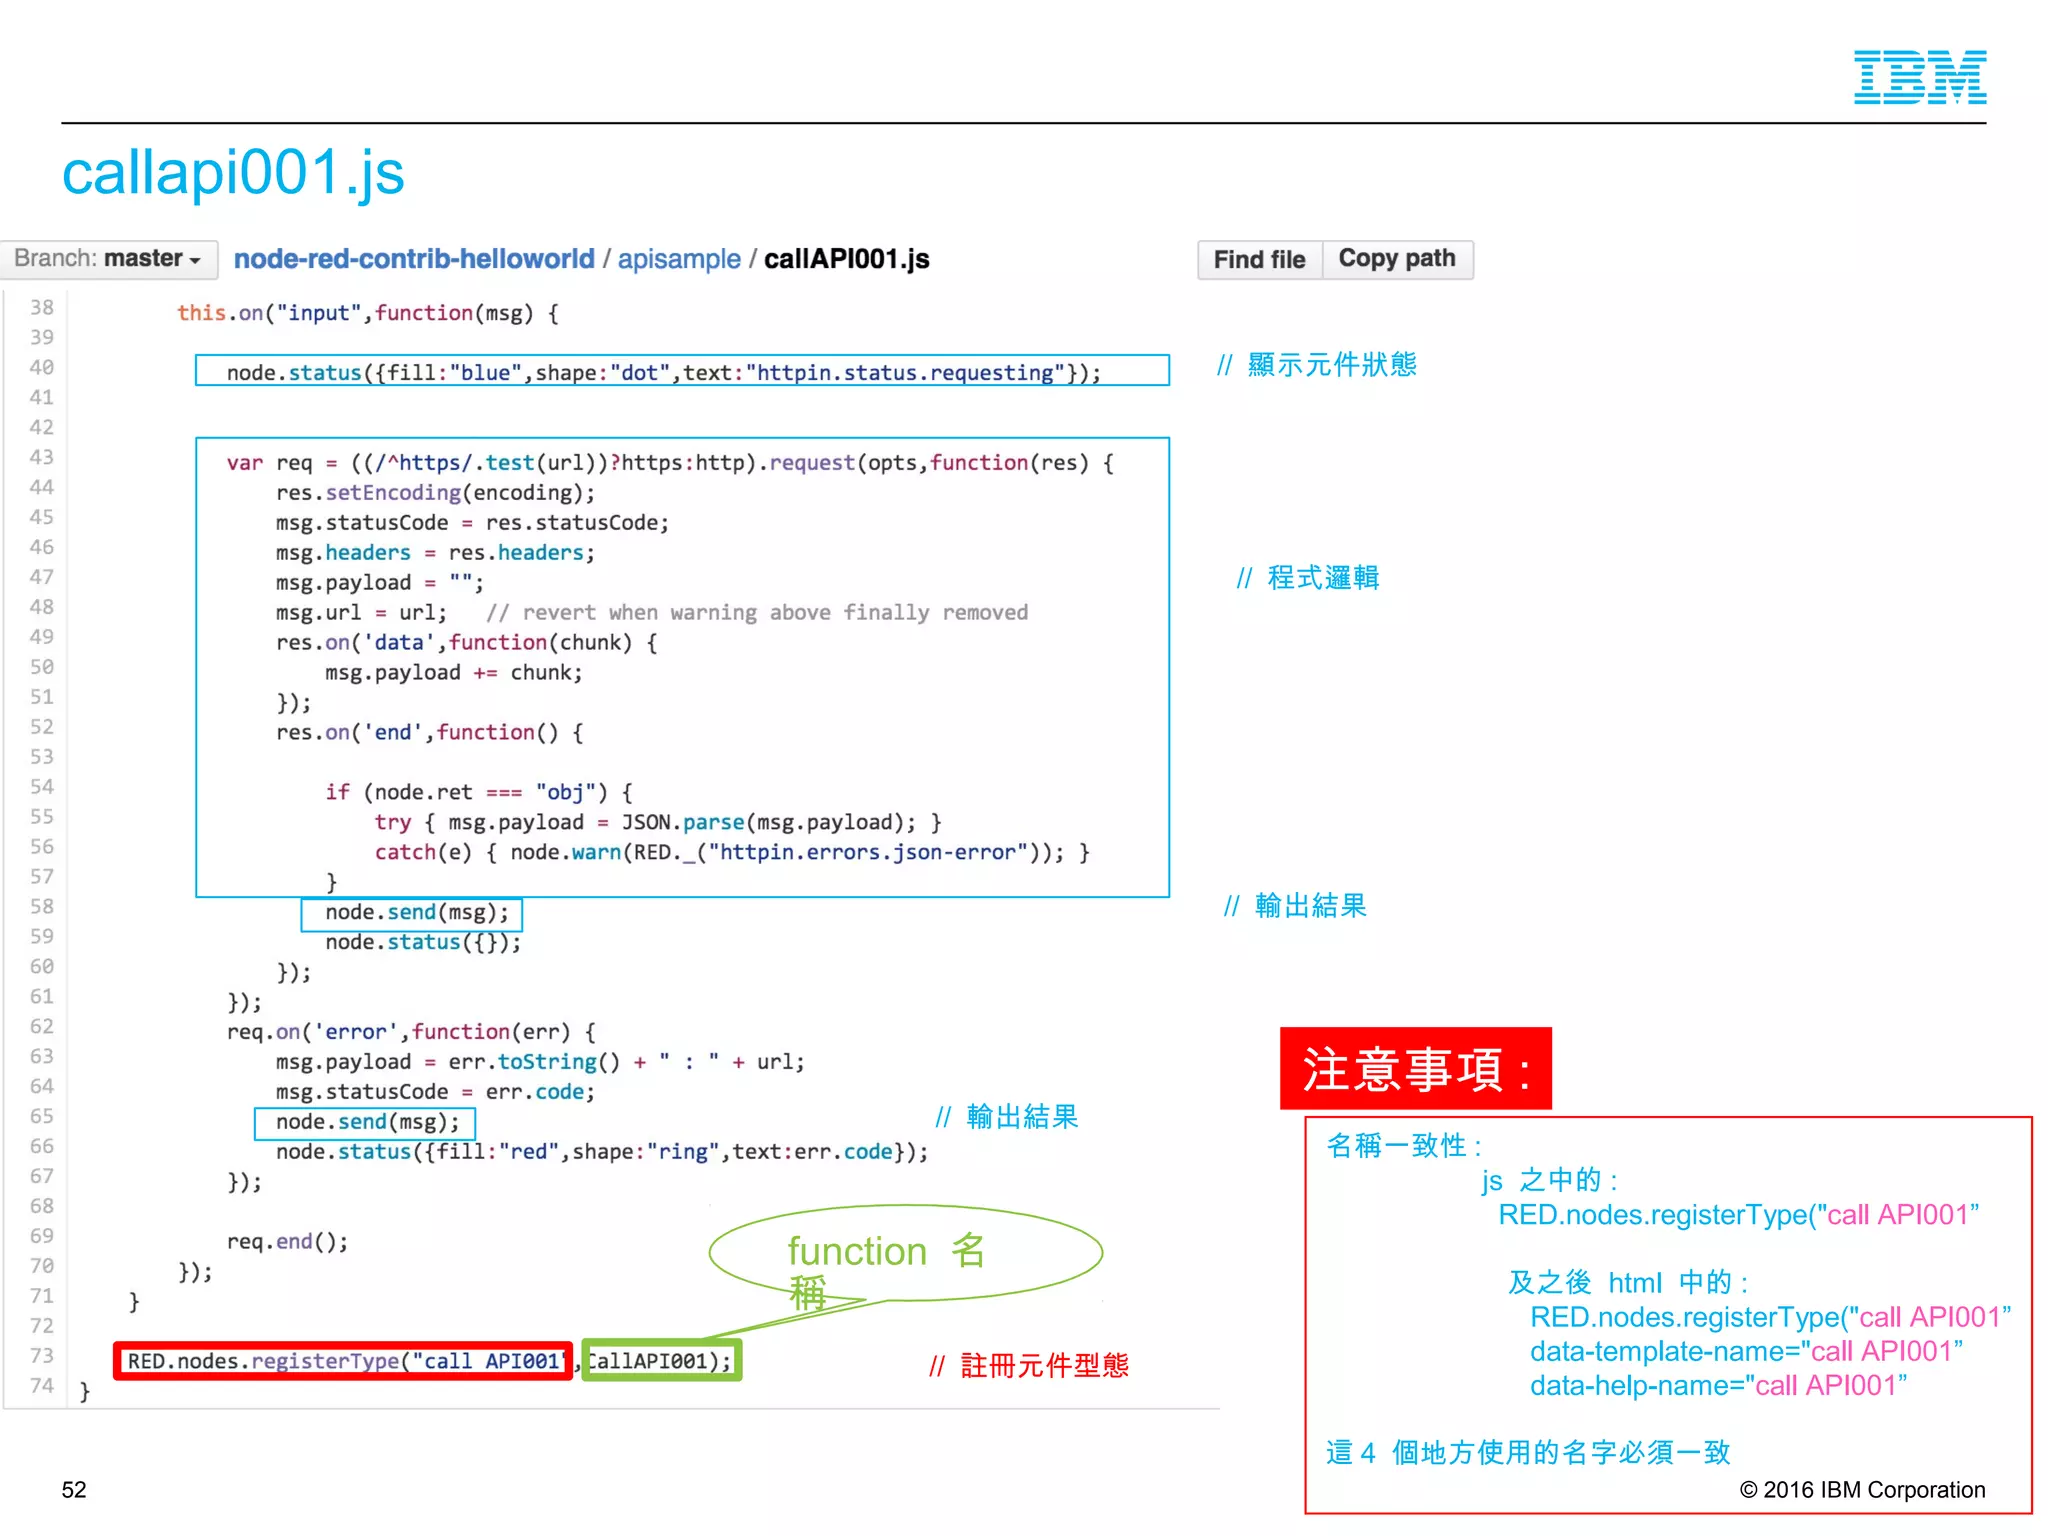Click the © 2016 IBM Corporation footer
Screen dimensions: 2048x1536
coord(1862,1490)
